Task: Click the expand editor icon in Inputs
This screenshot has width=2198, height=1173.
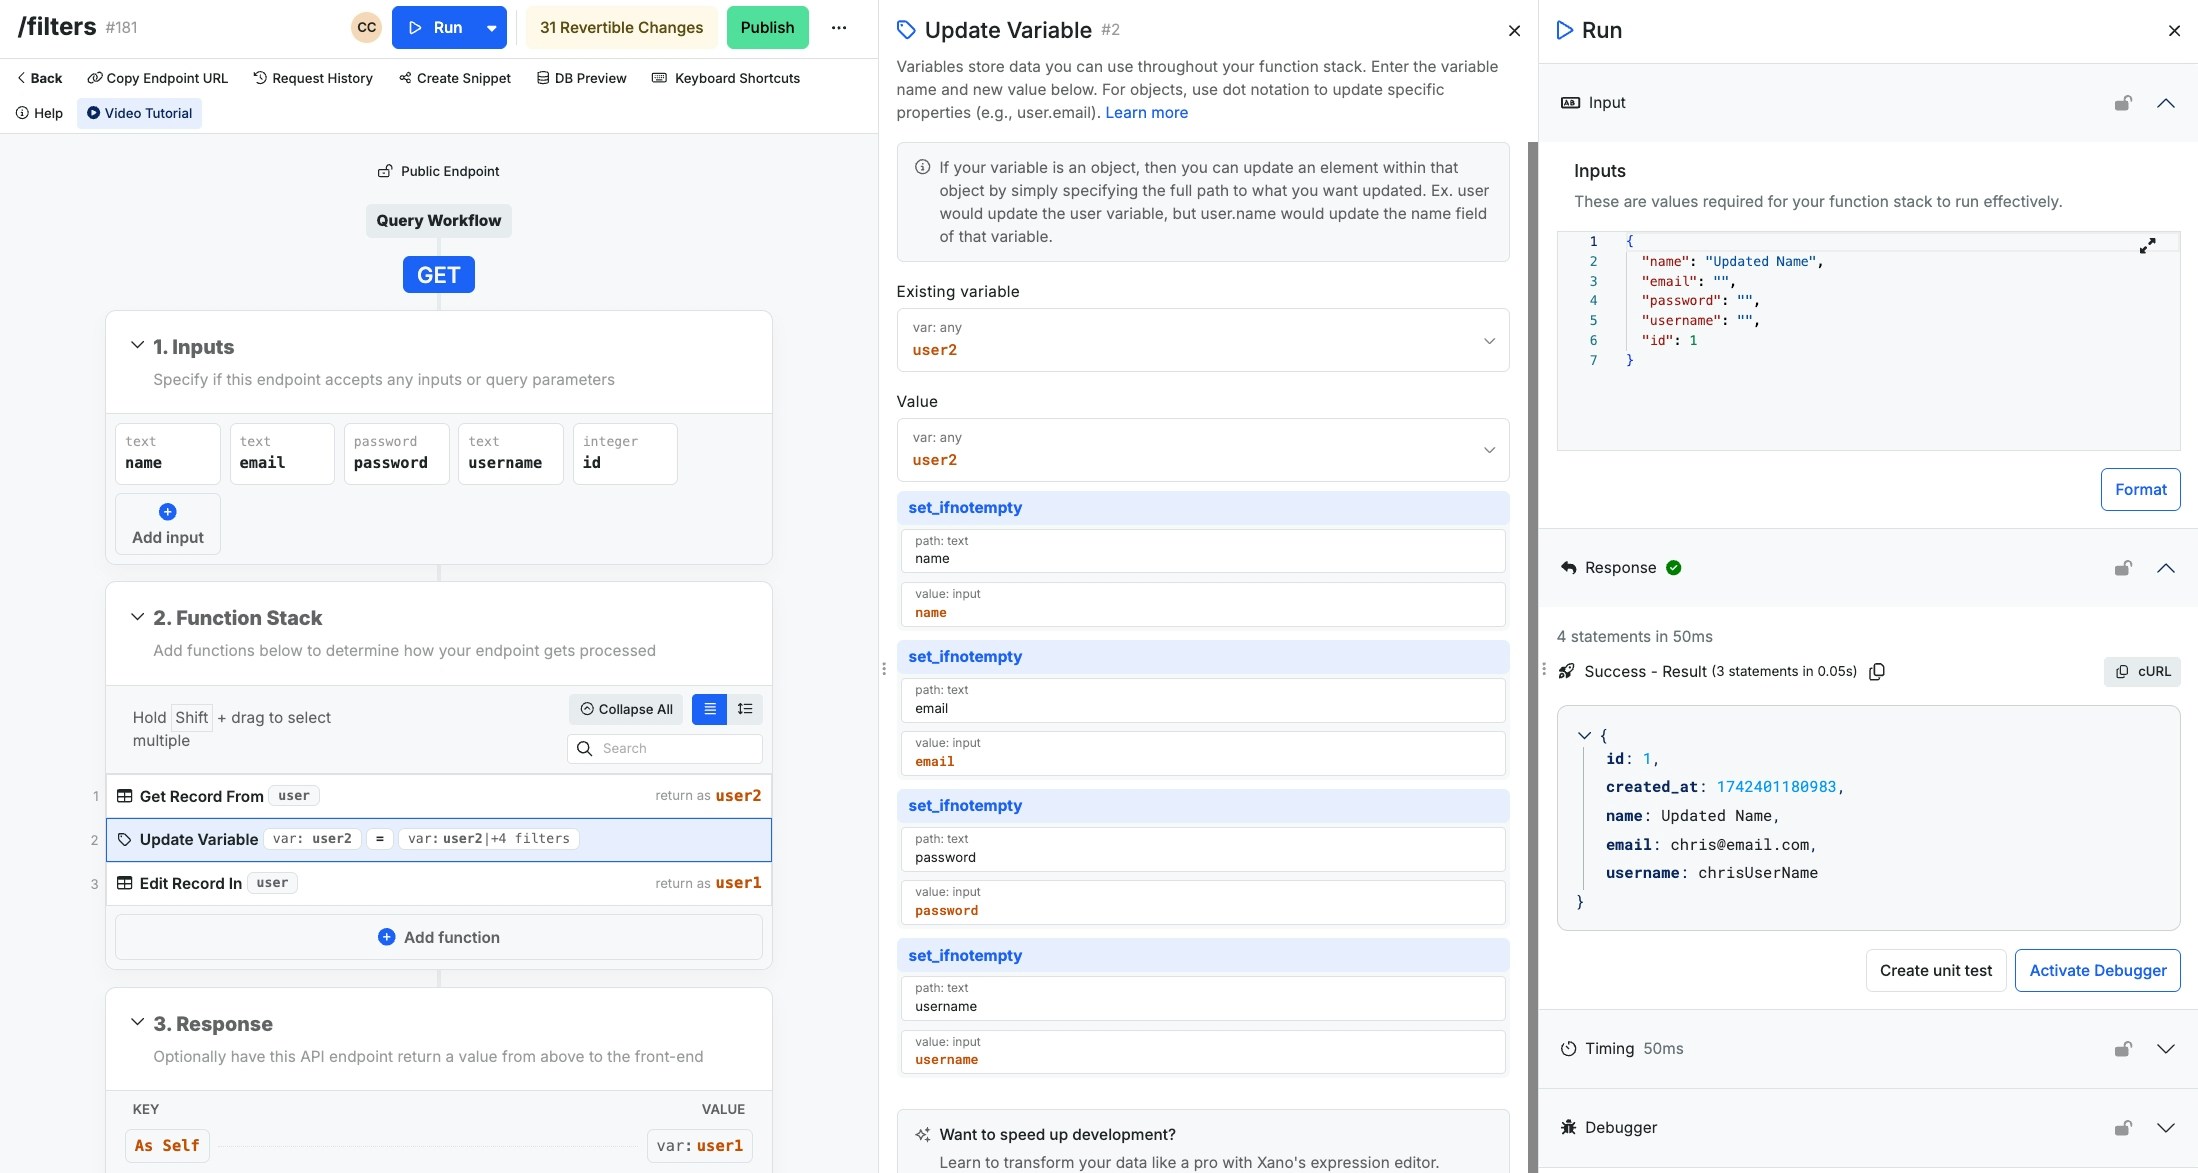Action: (2147, 246)
